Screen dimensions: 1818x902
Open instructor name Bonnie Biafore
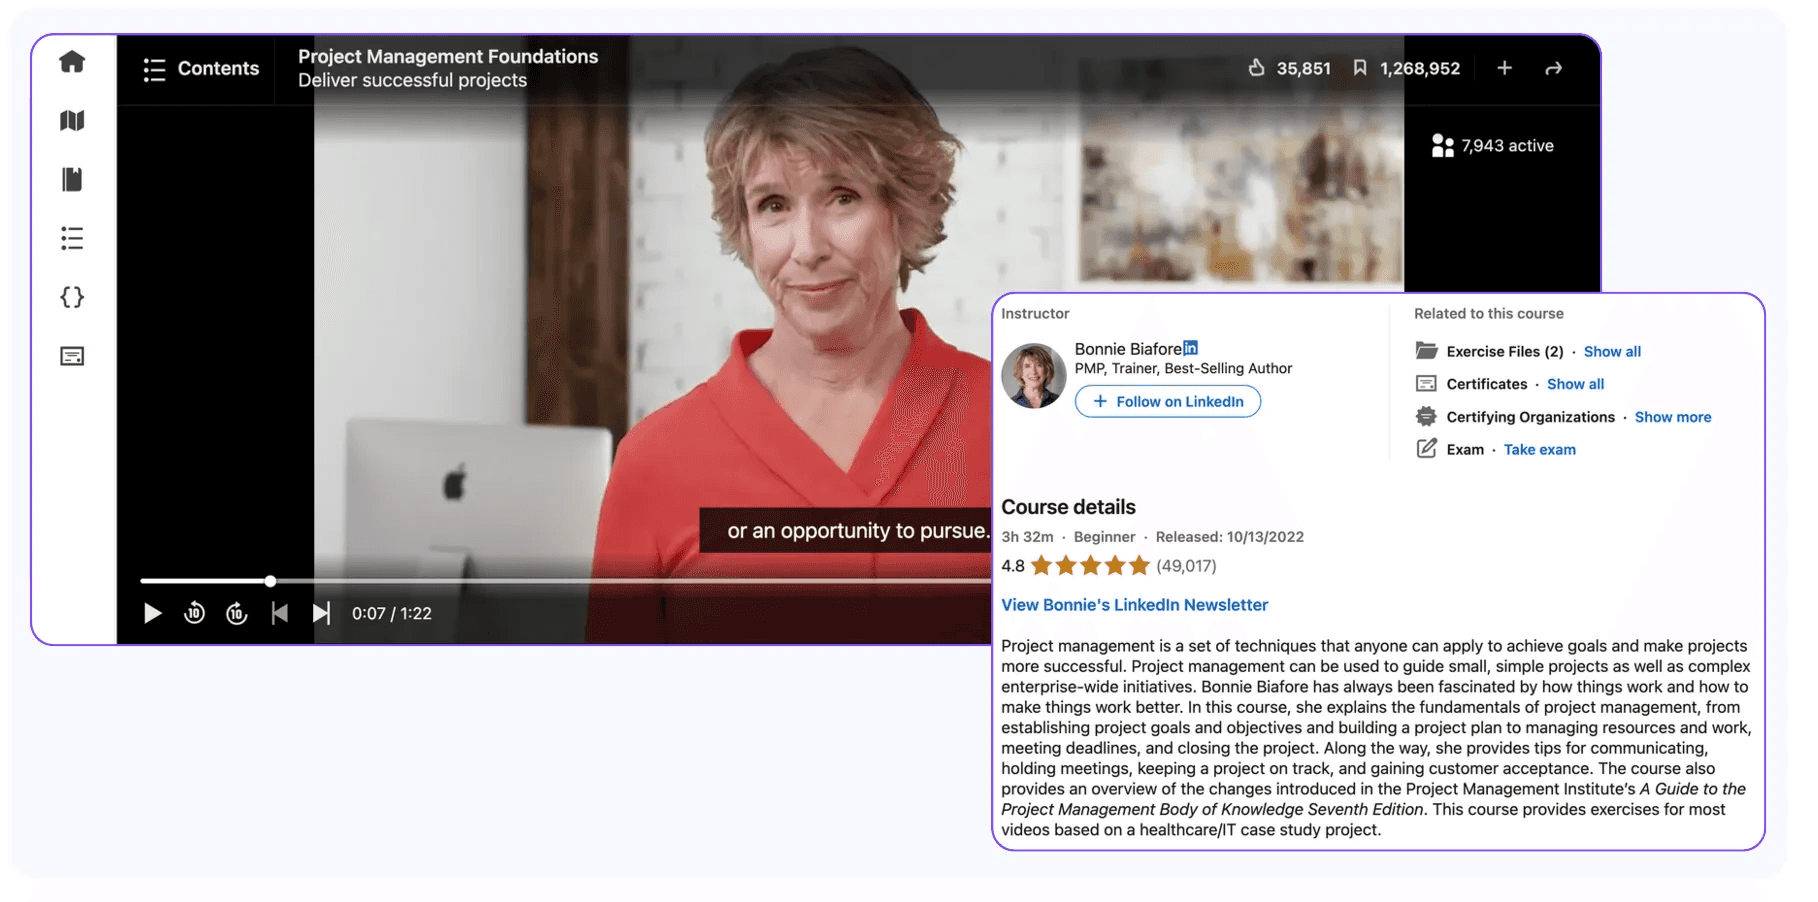pyautogui.click(x=1128, y=349)
